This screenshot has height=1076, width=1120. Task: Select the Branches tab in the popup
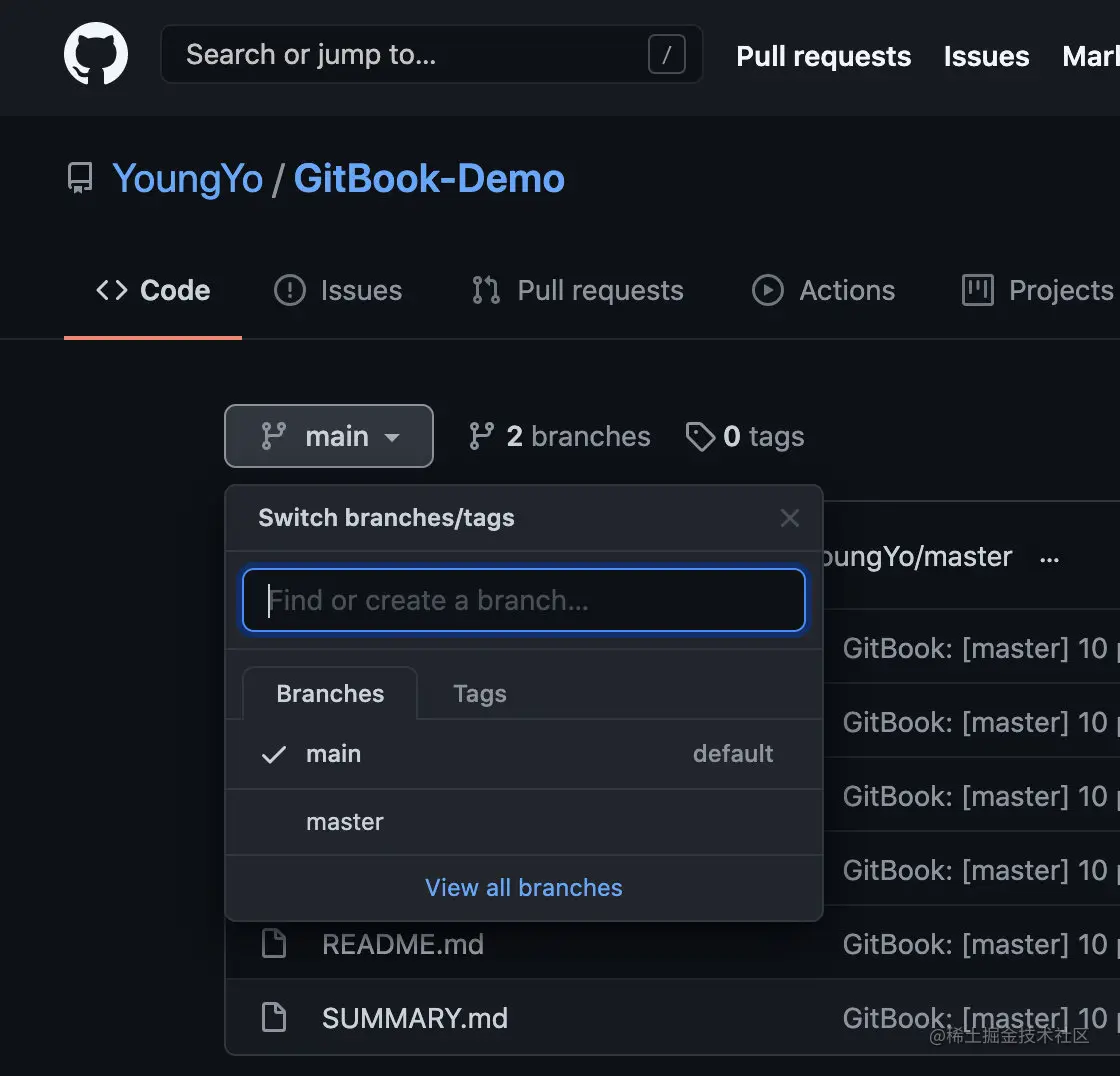pyautogui.click(x=330, y=693)
